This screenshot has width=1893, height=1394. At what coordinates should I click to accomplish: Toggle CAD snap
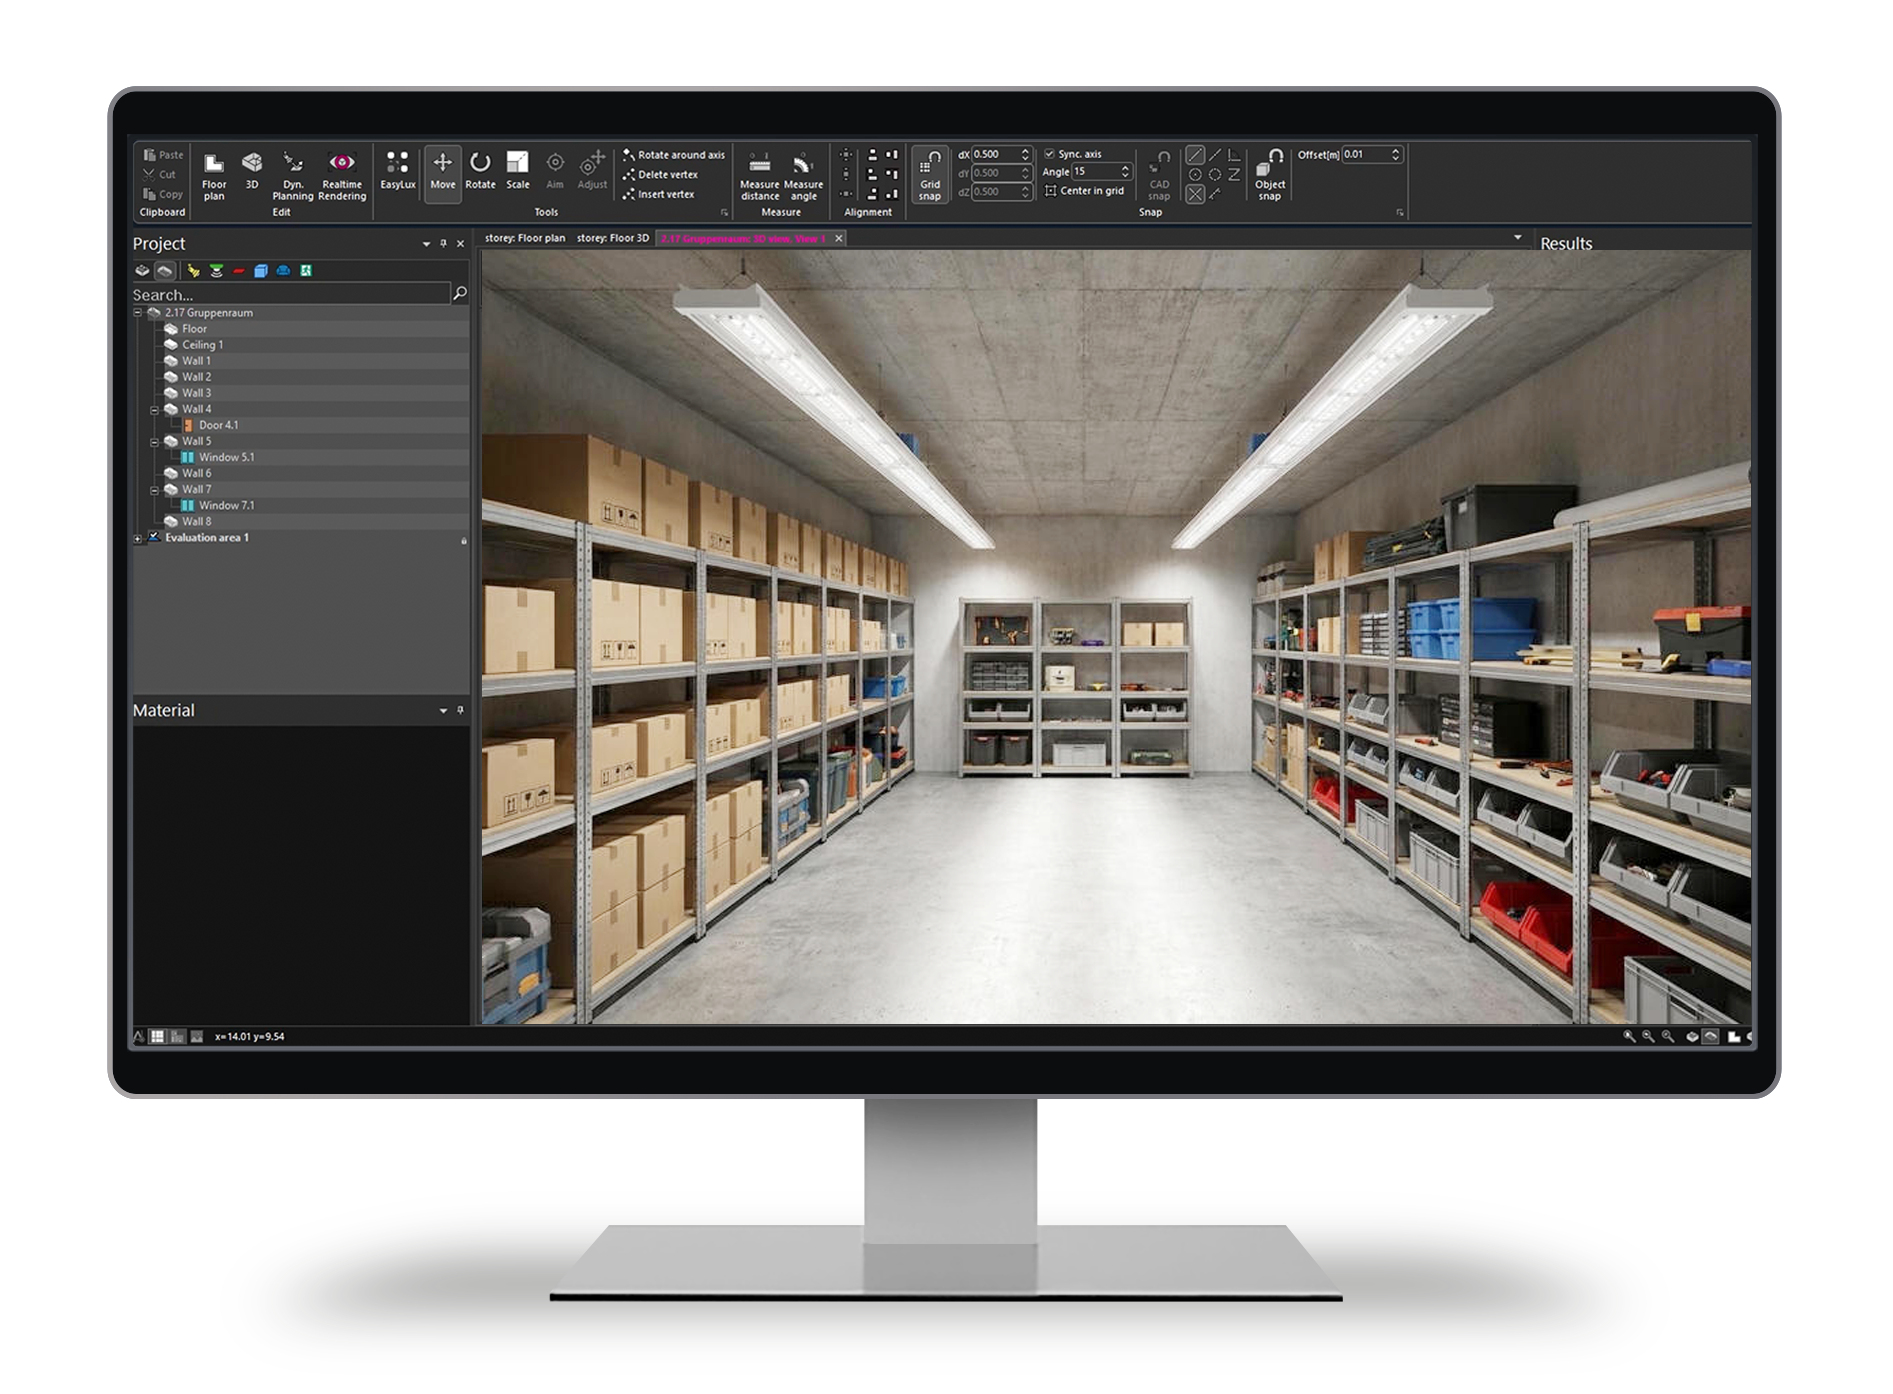click(x=1159, y=176)
